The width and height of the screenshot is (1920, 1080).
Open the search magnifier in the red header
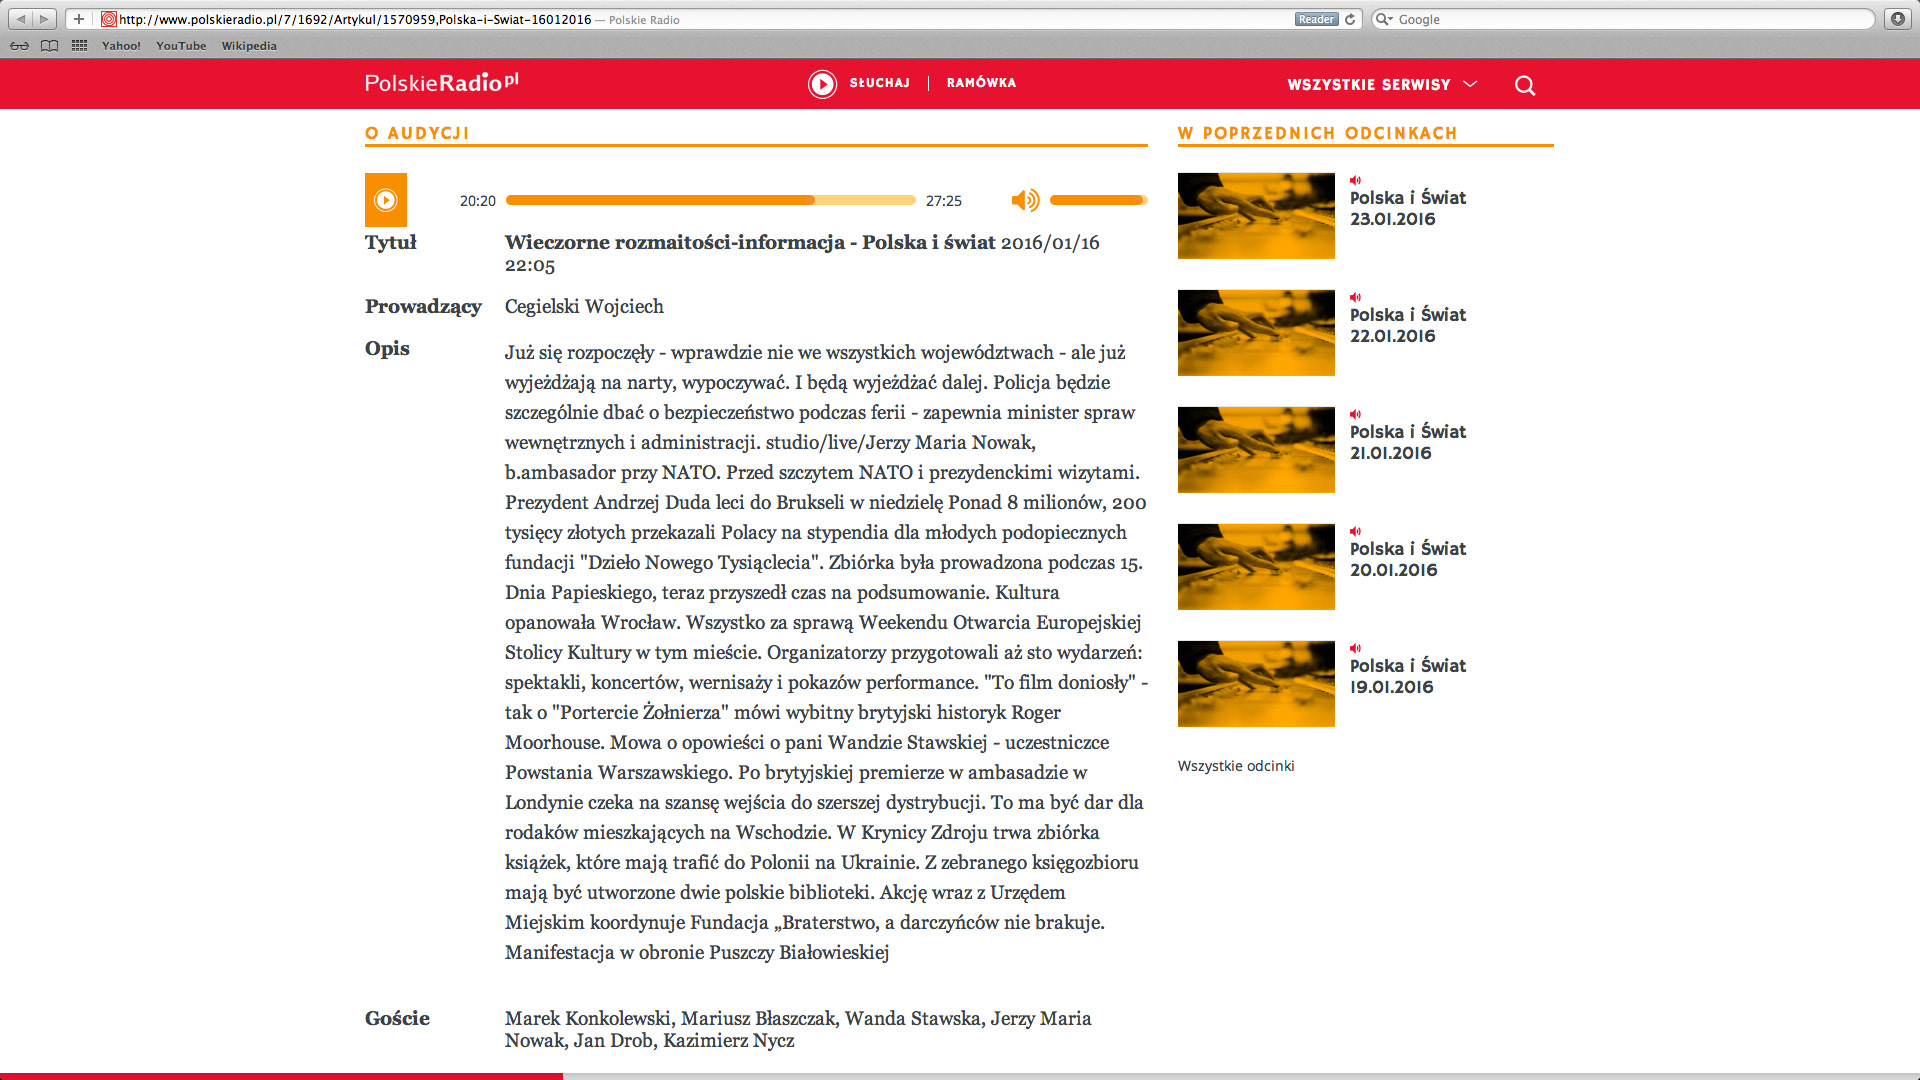pos(1525,85)
